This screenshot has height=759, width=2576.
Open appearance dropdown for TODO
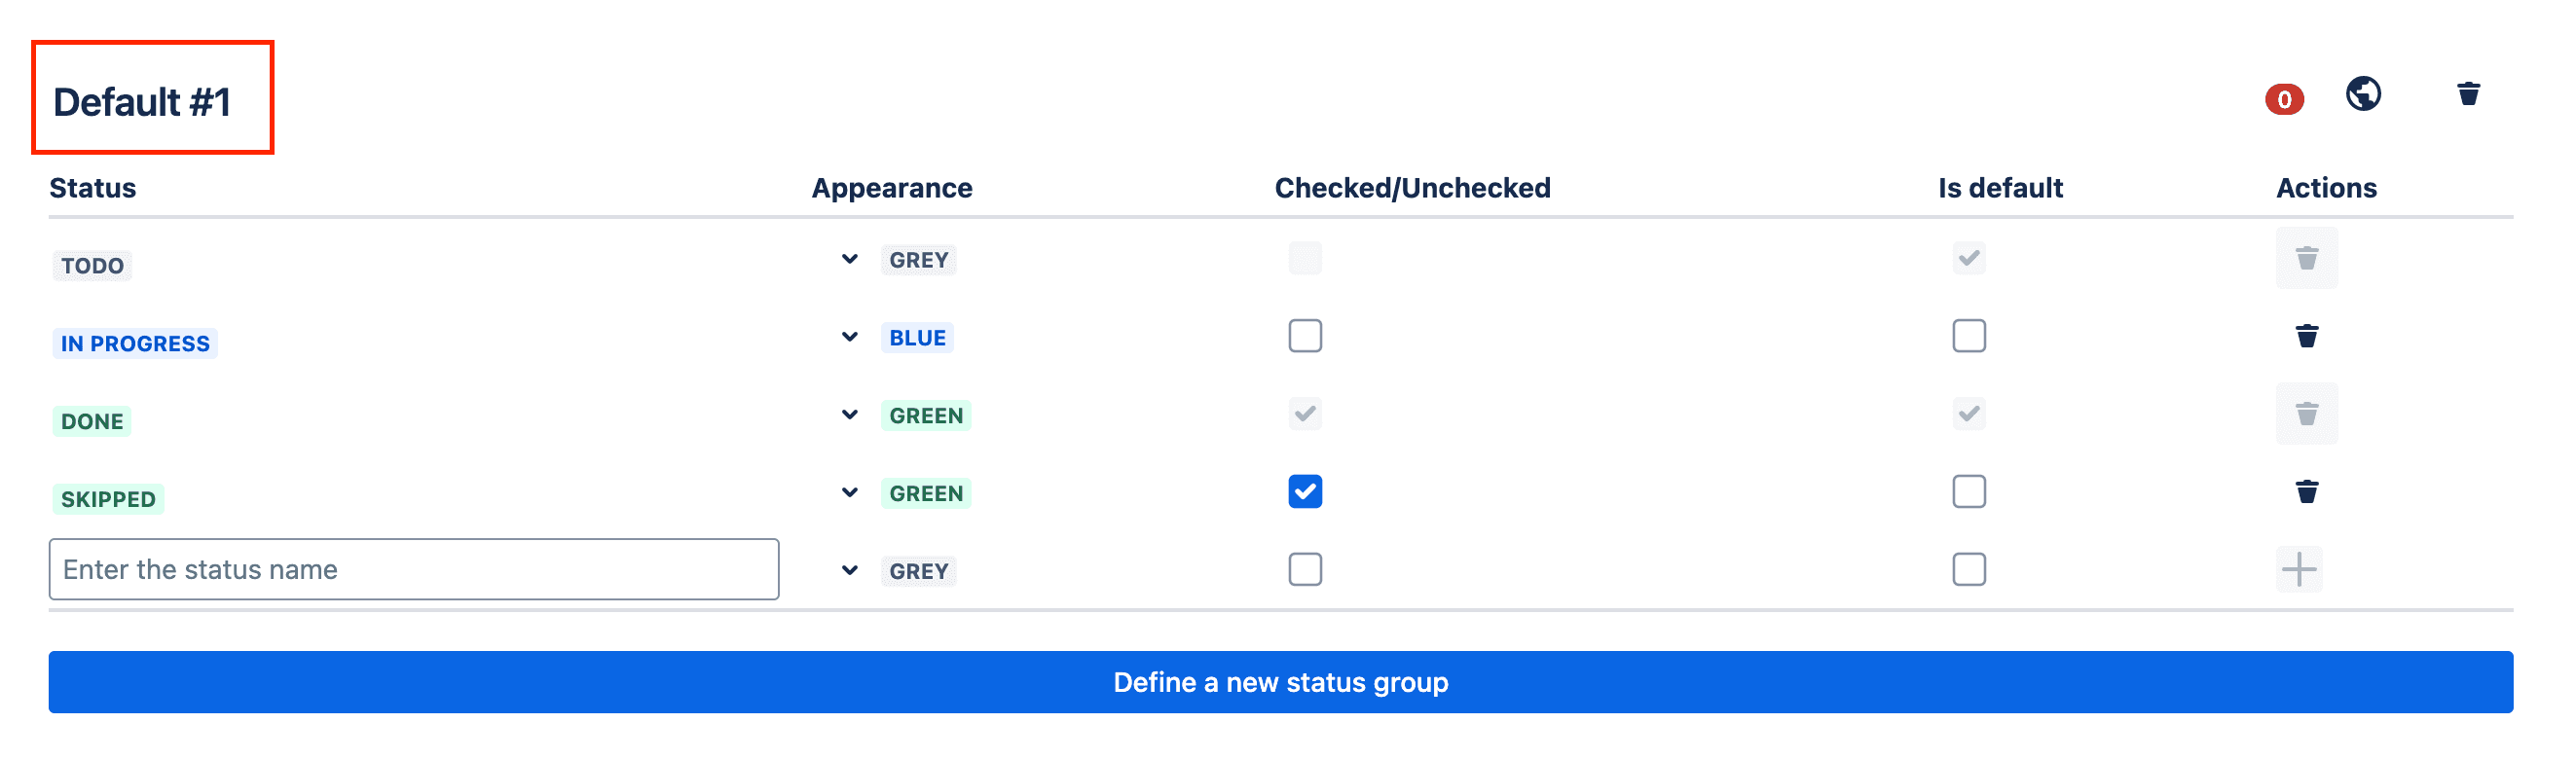pyautogui.click(x=849, y=260)
